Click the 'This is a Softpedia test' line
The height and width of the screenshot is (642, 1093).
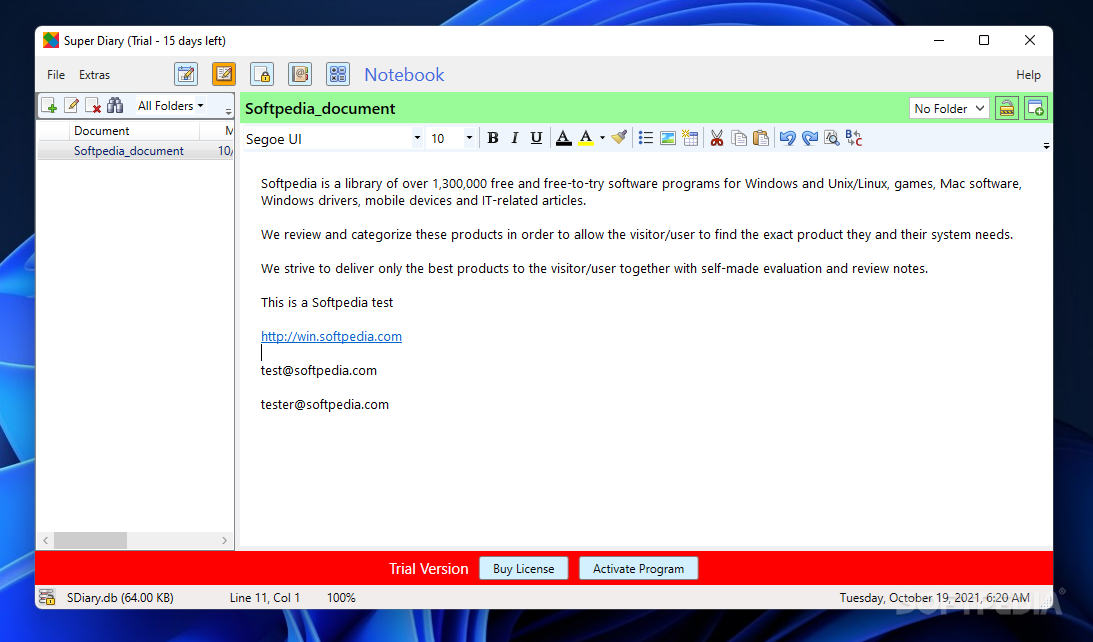tap(327, 303)
